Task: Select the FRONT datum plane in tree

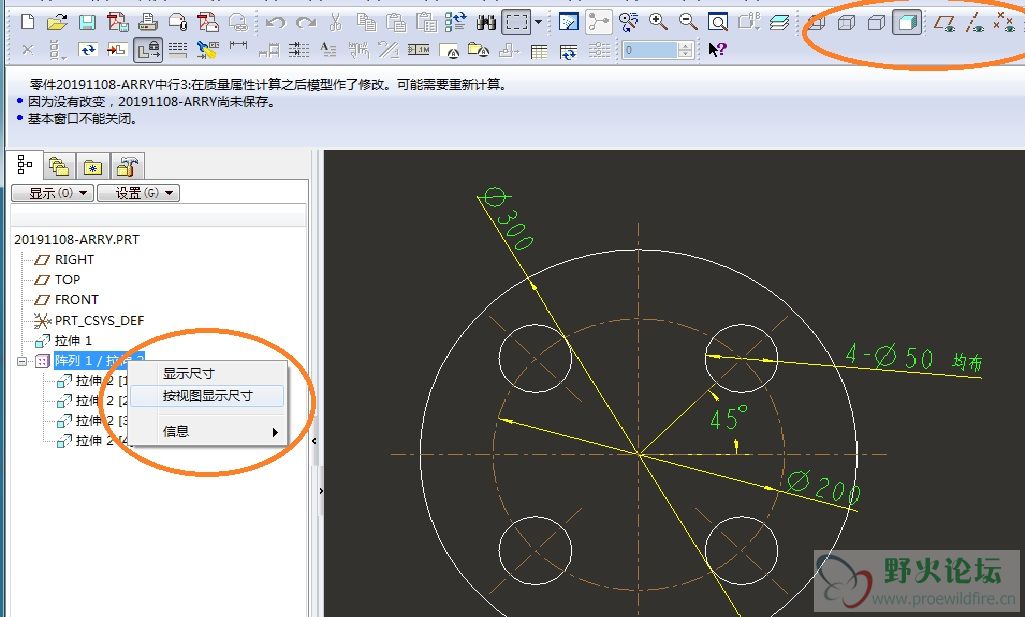Action: click(x=76, y=299)
